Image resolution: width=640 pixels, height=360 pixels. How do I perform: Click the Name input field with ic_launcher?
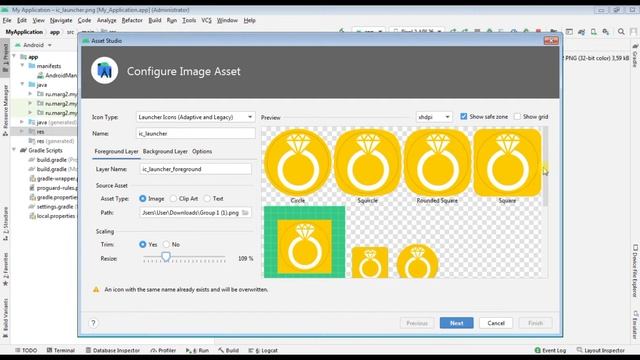tap(196, 133)
